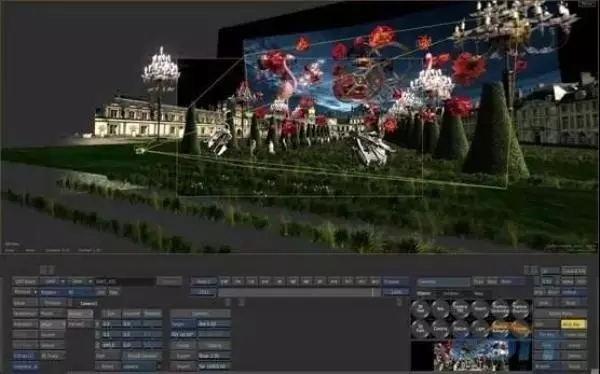This screenshot has height=374, width=600.
Task: Toggle the small square box beside the Camera1 label
Action: pos(70,303)
